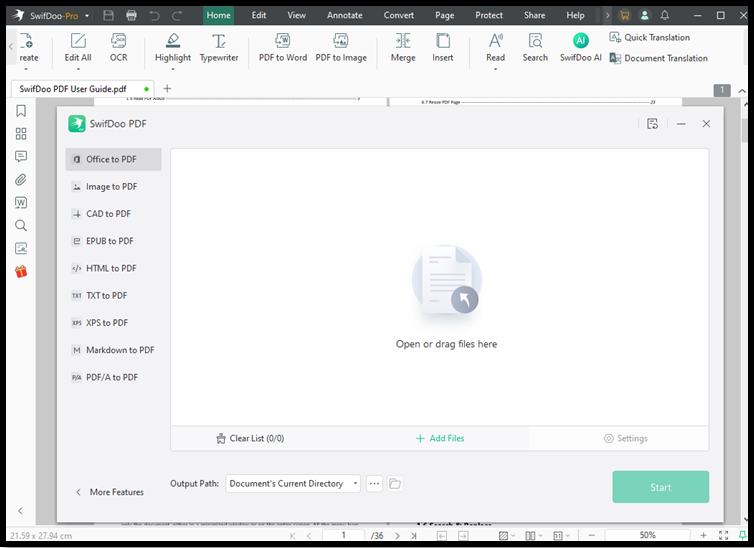Viewport: 754px width, 548px height.
Task: Open the converter Settings
Action: click(626, 438)
